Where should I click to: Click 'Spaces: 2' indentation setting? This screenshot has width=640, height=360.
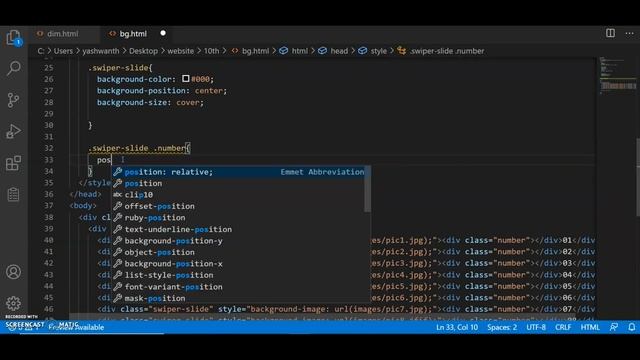(502, 327)
